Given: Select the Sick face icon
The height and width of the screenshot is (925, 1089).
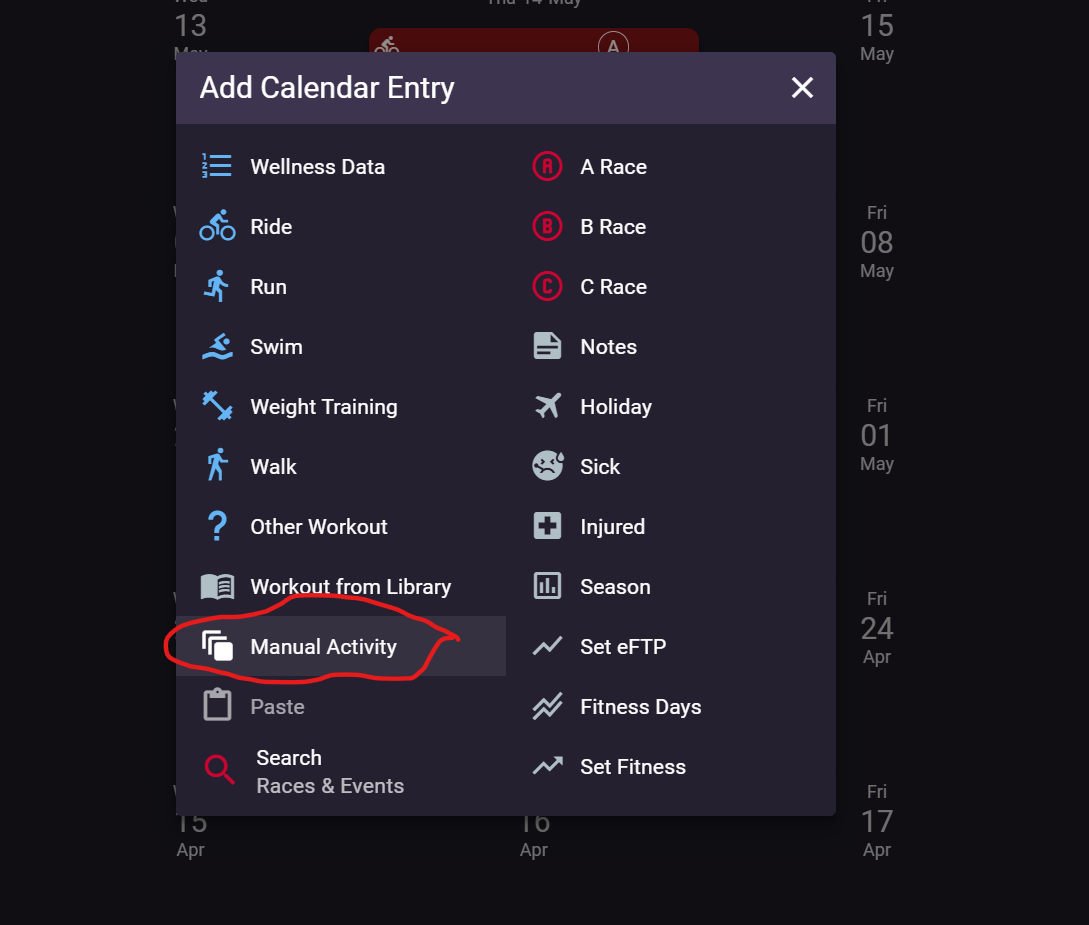Looking at the screenshot, I should point(547,466).
